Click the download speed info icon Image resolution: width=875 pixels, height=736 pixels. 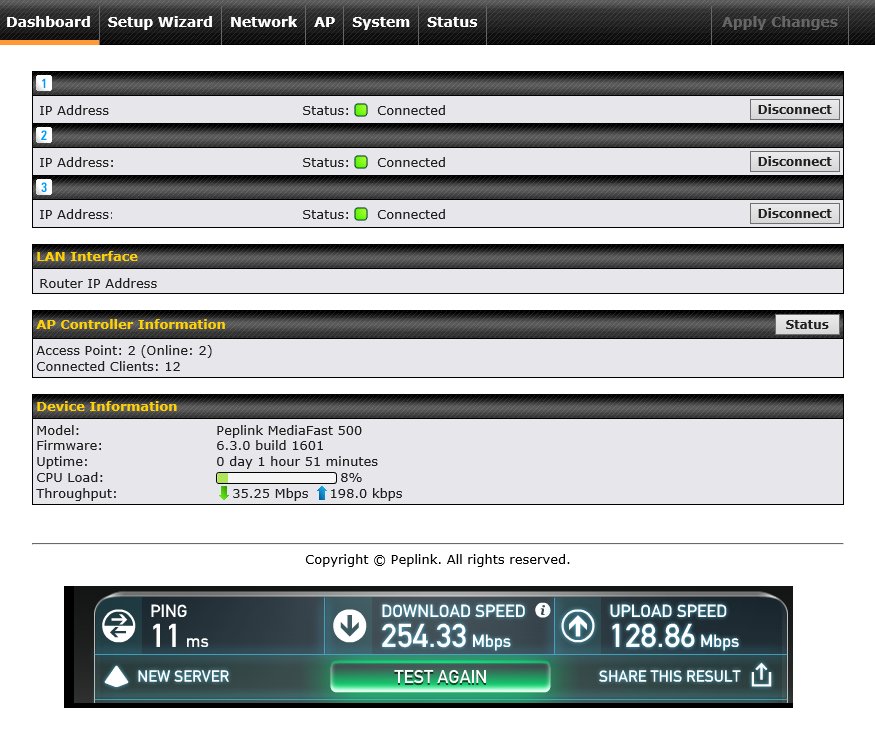[542, 610]
